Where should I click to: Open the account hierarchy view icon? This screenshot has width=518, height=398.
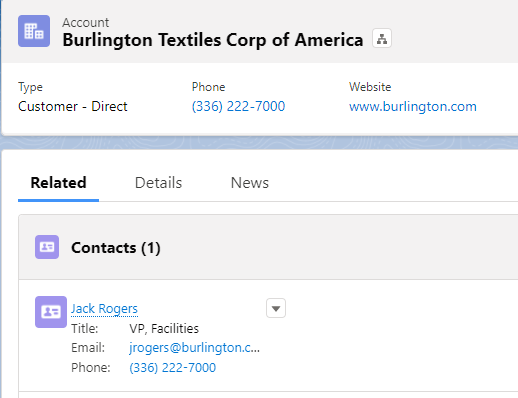click(382, 39)
